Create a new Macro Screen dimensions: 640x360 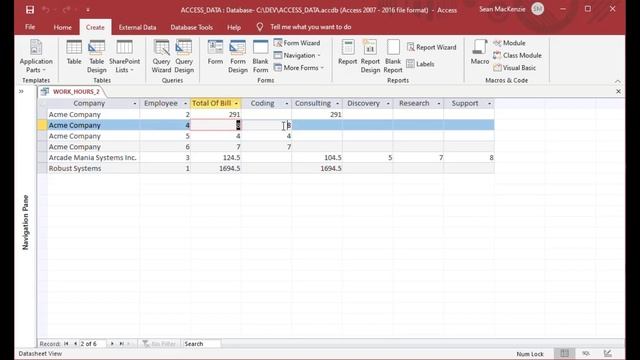coord(480,53)
